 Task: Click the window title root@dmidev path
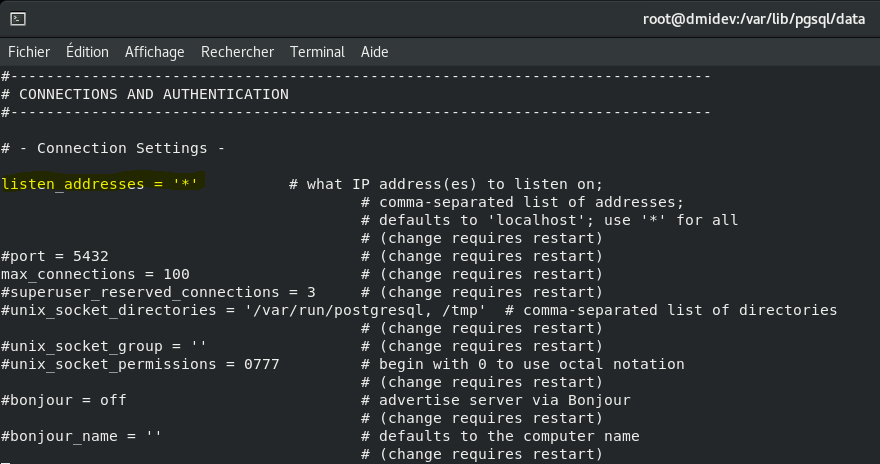pos(754,19)
